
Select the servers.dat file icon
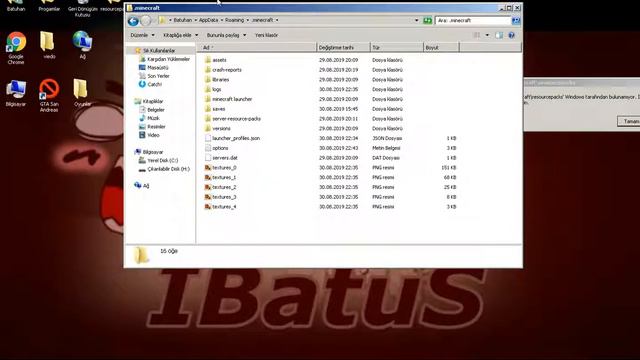(208, 158)
